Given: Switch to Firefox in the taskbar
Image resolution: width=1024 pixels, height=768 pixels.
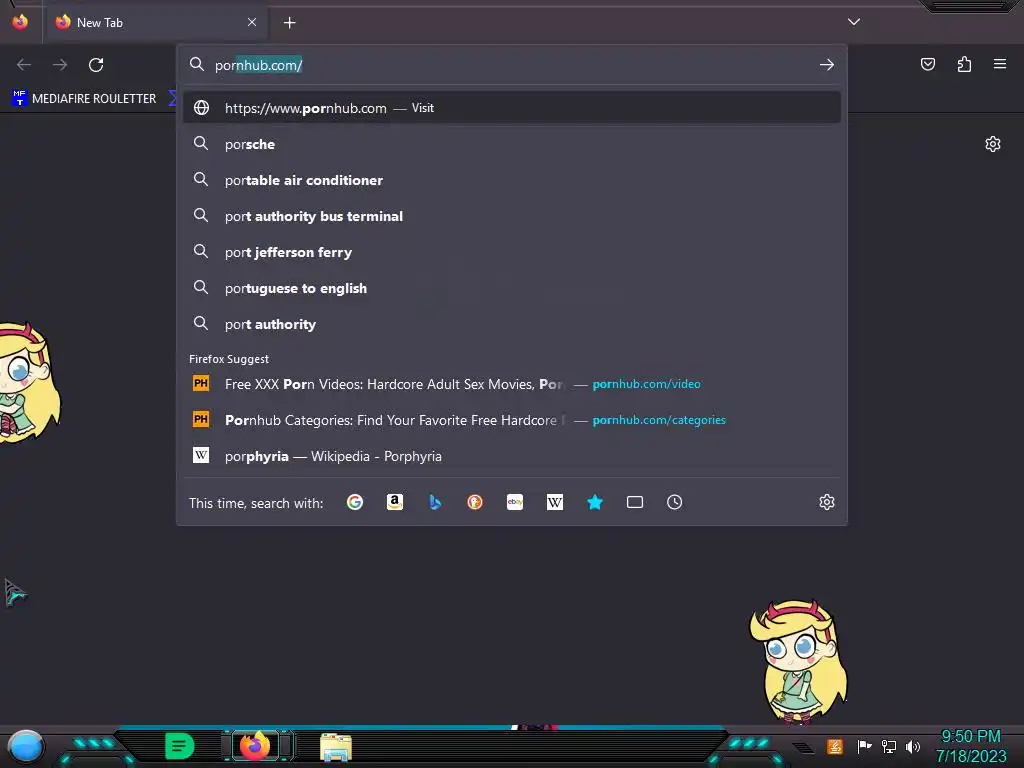Looking at the screenshot, I should coord(255,746).
